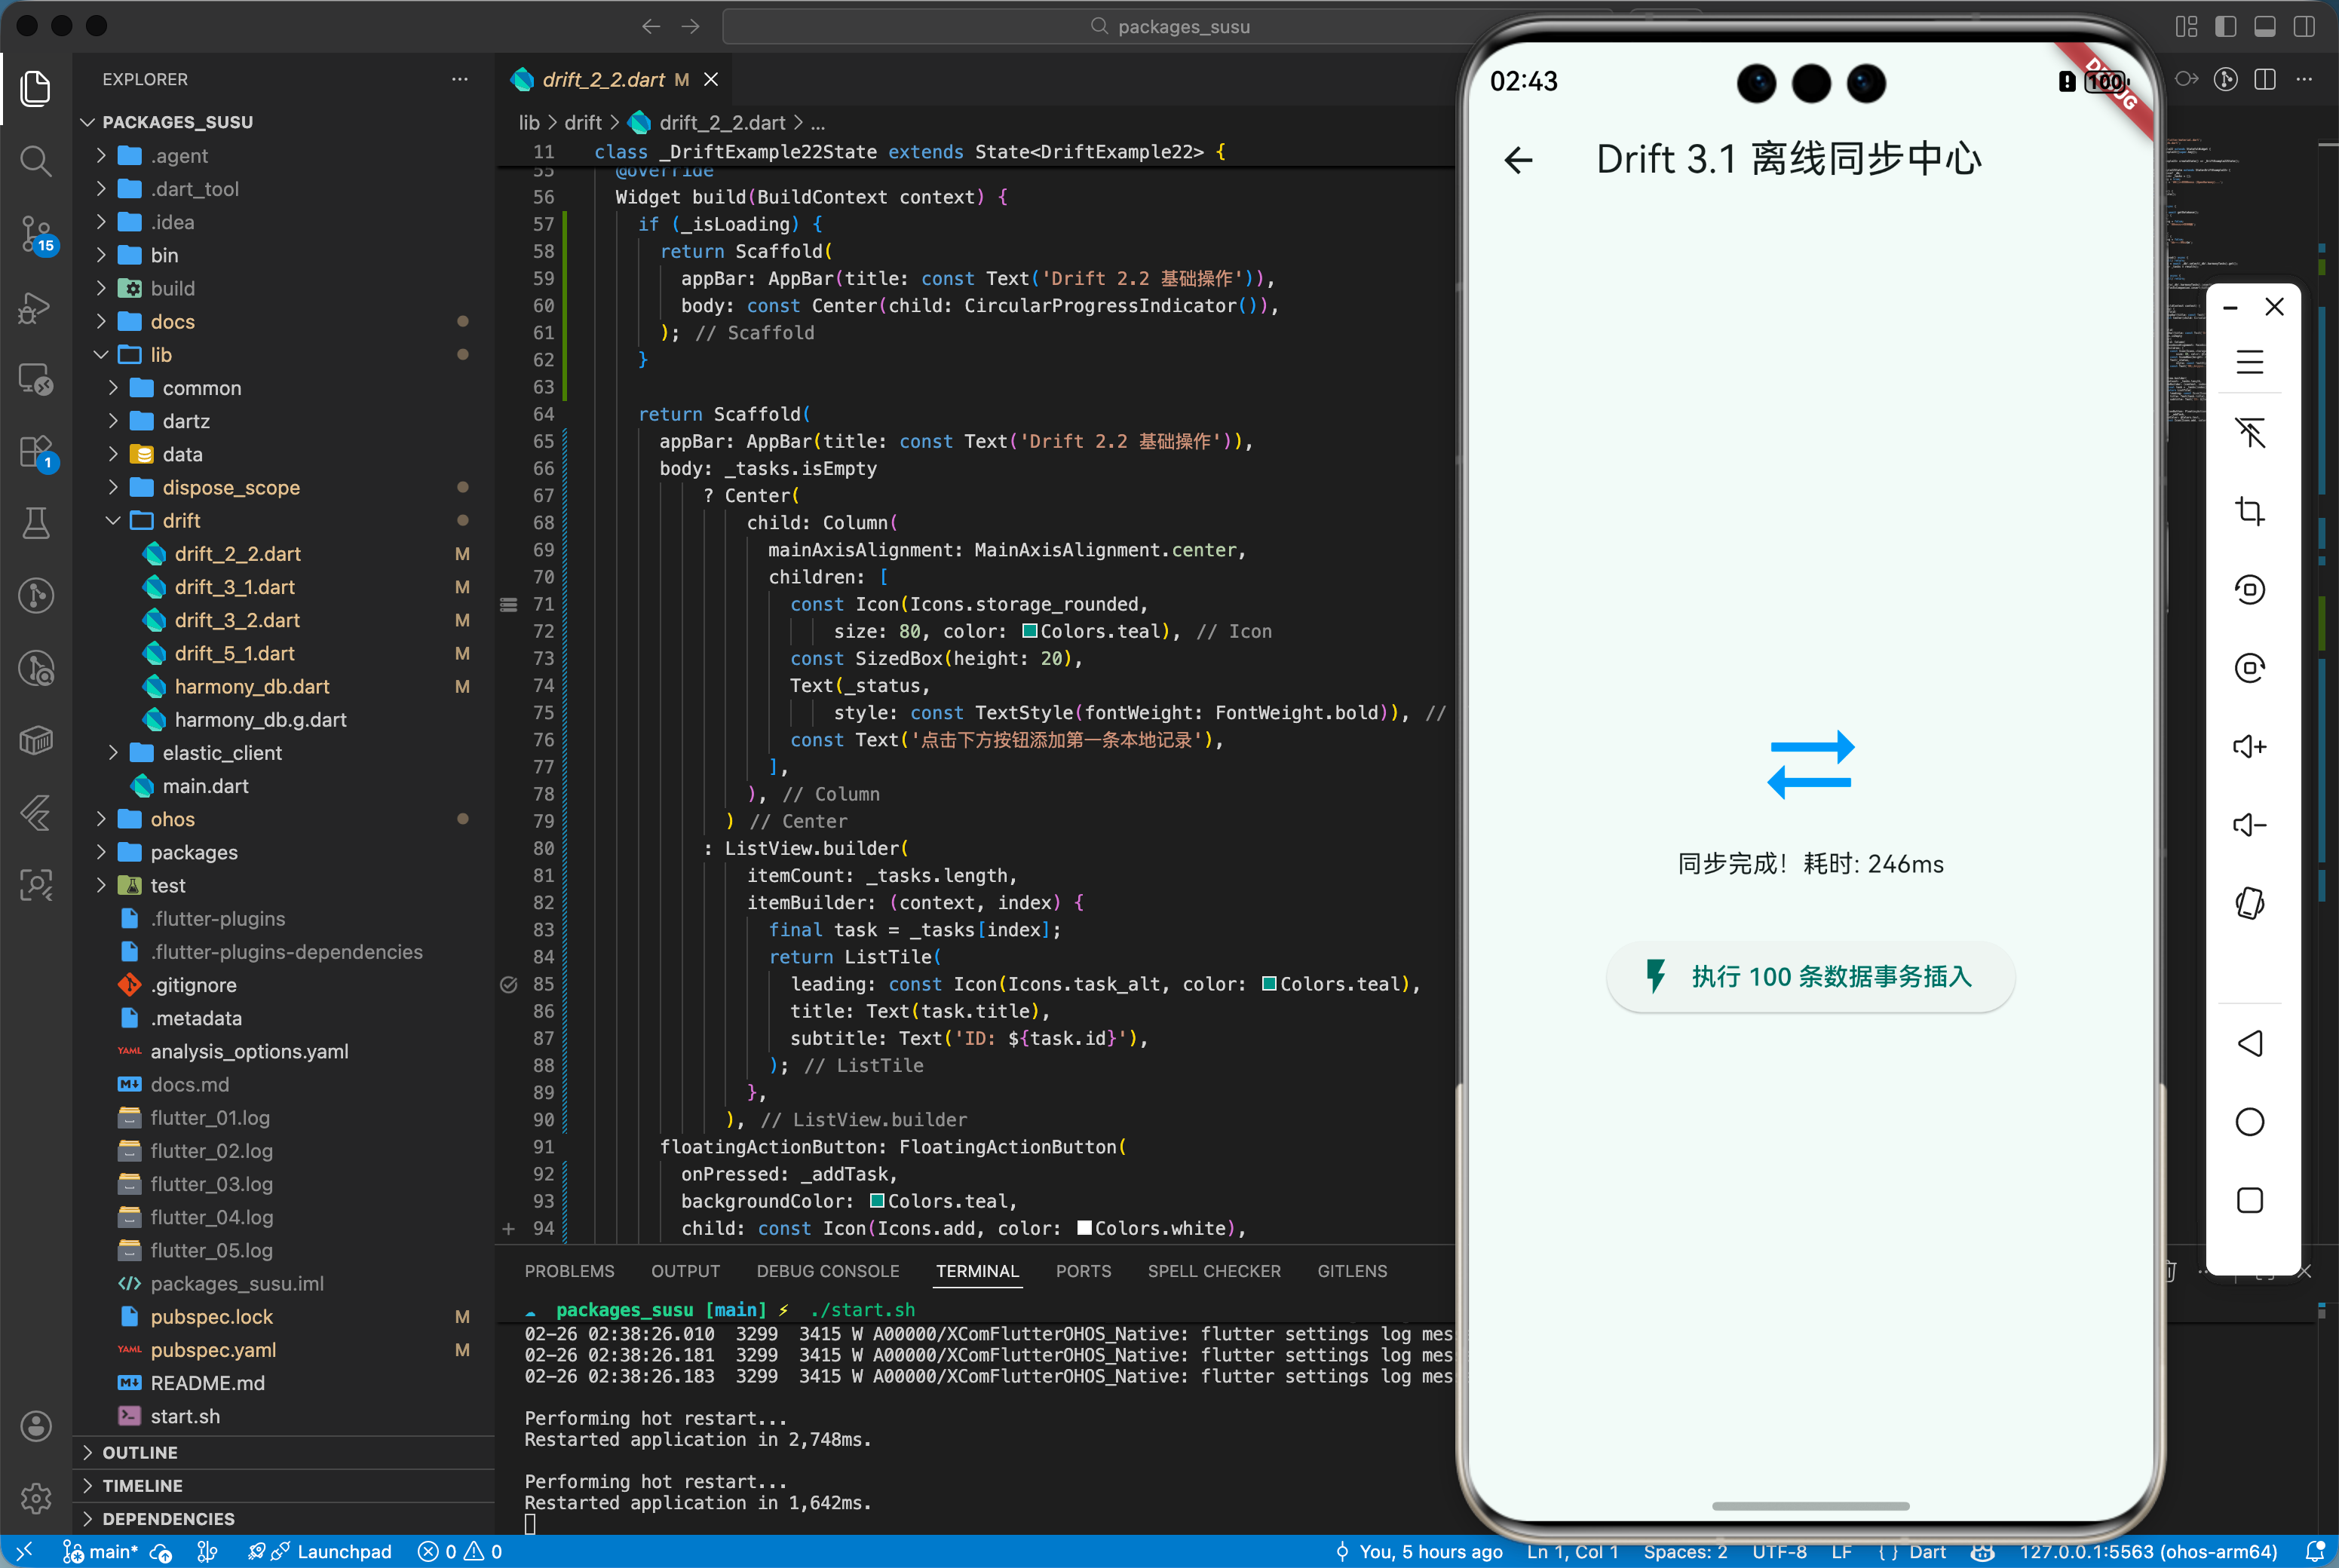
Task: Collapse the drift folder in explorer
Action: [181, 520]
